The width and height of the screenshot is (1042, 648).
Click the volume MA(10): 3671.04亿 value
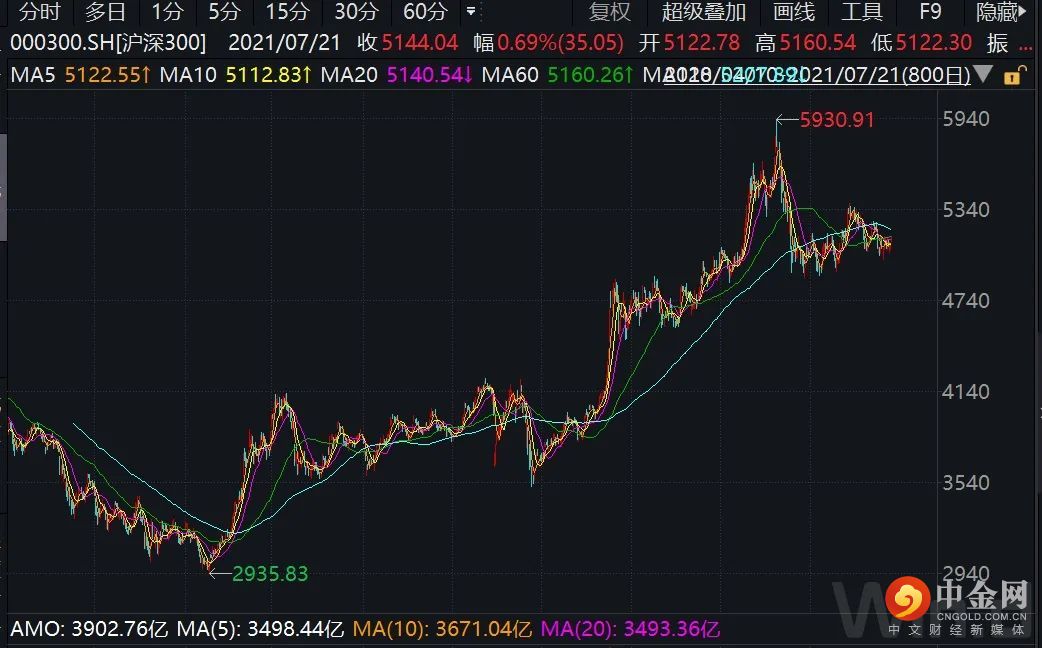(x=442, y=629)
